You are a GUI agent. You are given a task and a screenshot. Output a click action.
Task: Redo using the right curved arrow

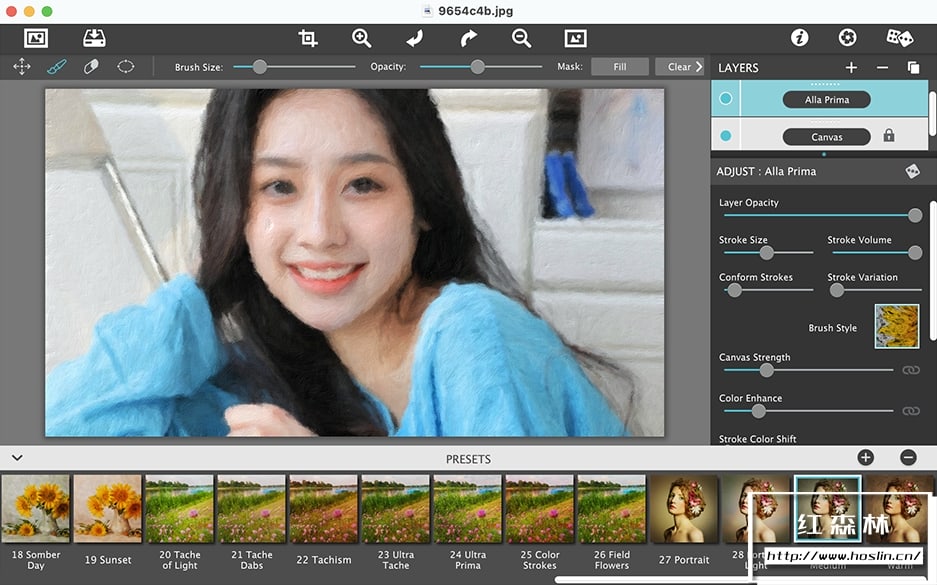(468, 38)
